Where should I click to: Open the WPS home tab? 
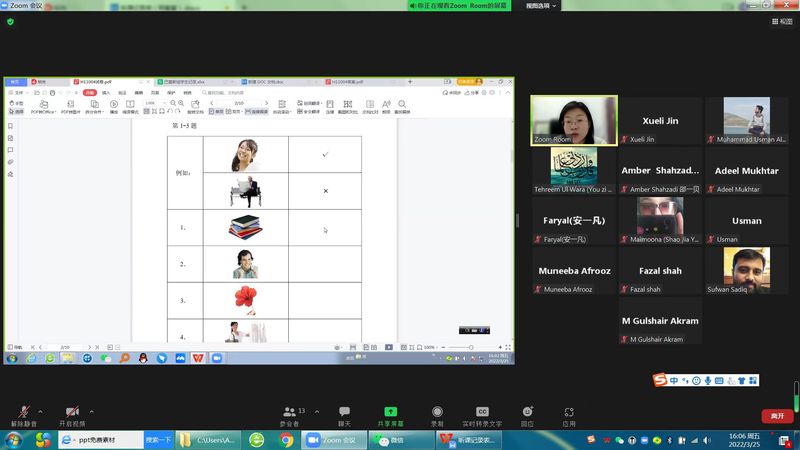pos(15,82)
